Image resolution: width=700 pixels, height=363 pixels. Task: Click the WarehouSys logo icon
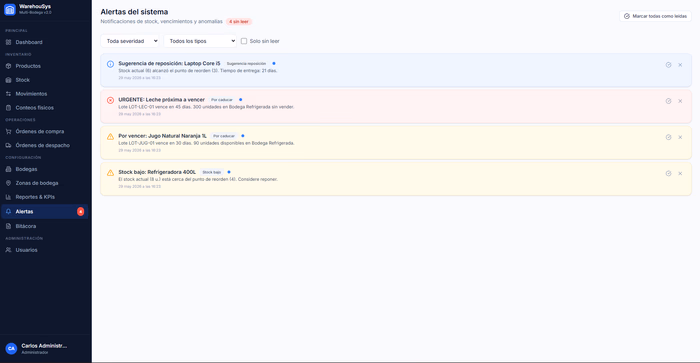pos(10,9)
